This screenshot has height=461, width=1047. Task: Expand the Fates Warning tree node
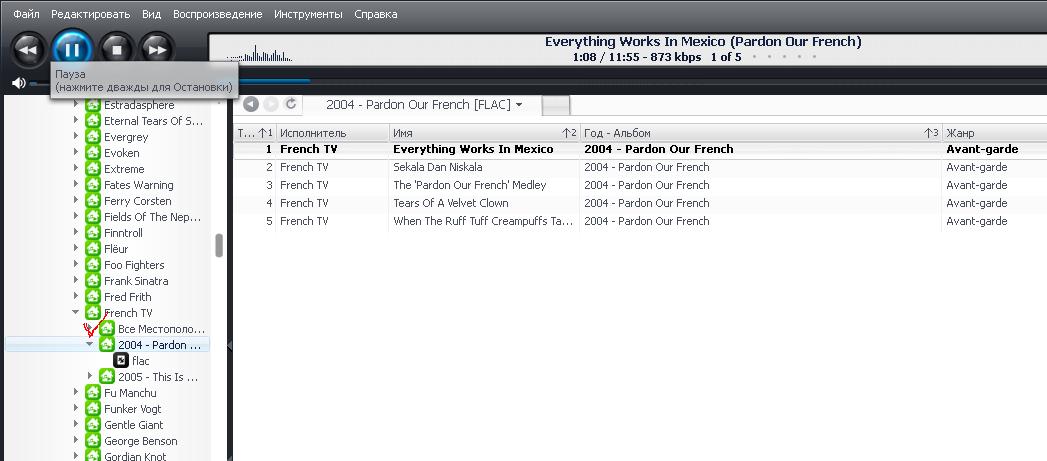(x=76, y=185)
